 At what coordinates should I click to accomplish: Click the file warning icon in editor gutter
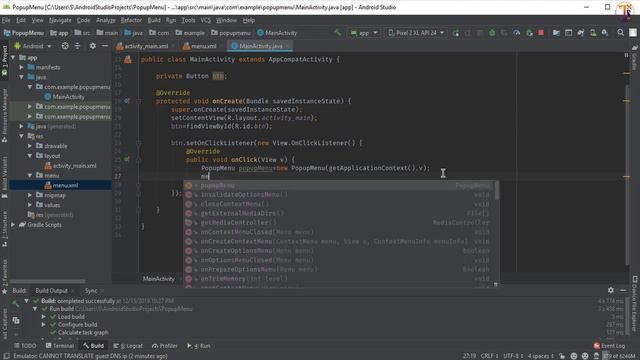click(128, 60)
